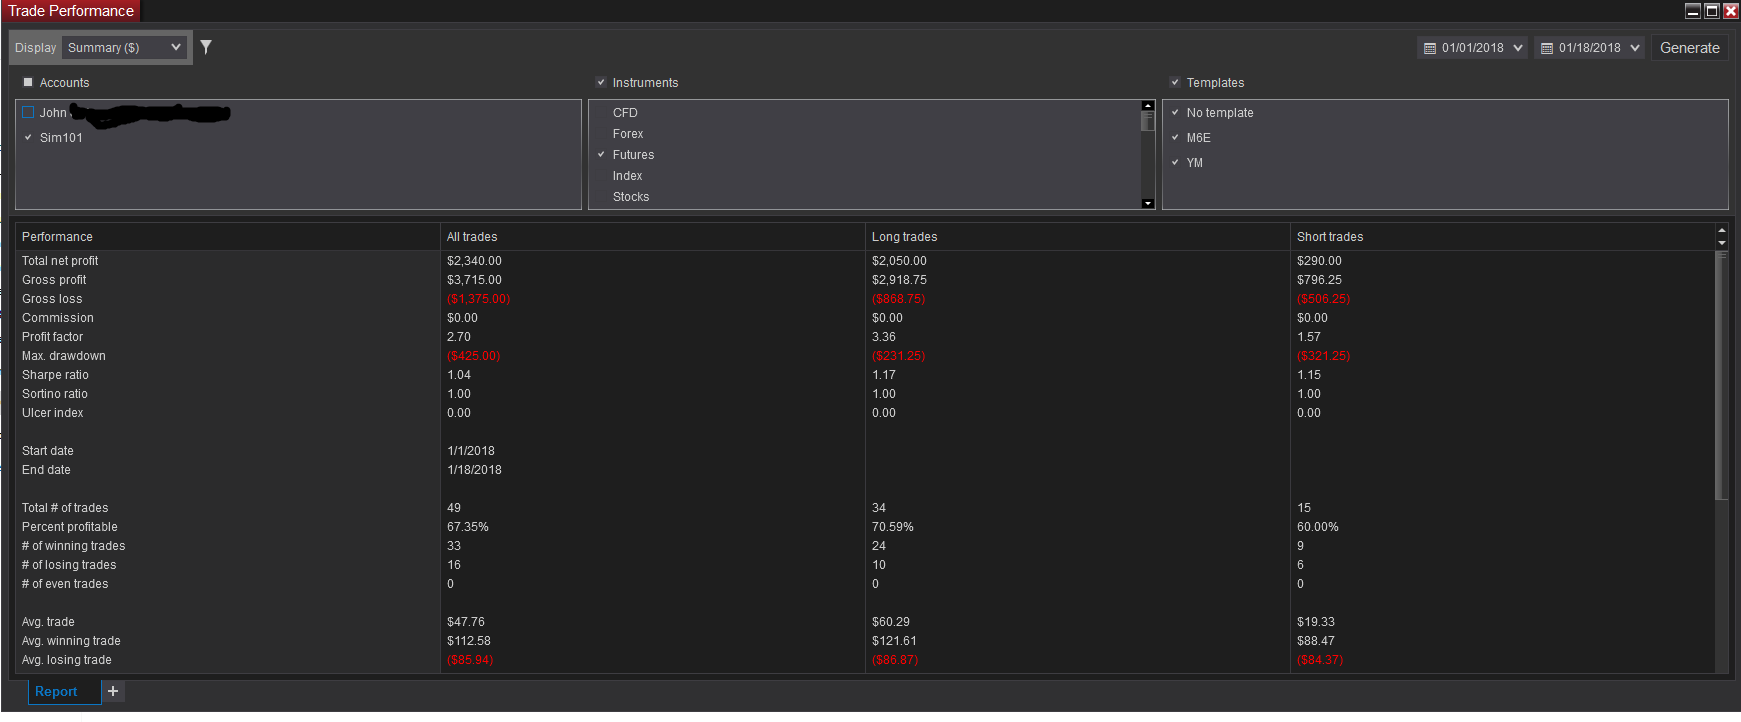Viewport: 1741px width, 722px height.
Task: Uncheck the YM template
Action: pyautogui.click(x=1175, y=162)
